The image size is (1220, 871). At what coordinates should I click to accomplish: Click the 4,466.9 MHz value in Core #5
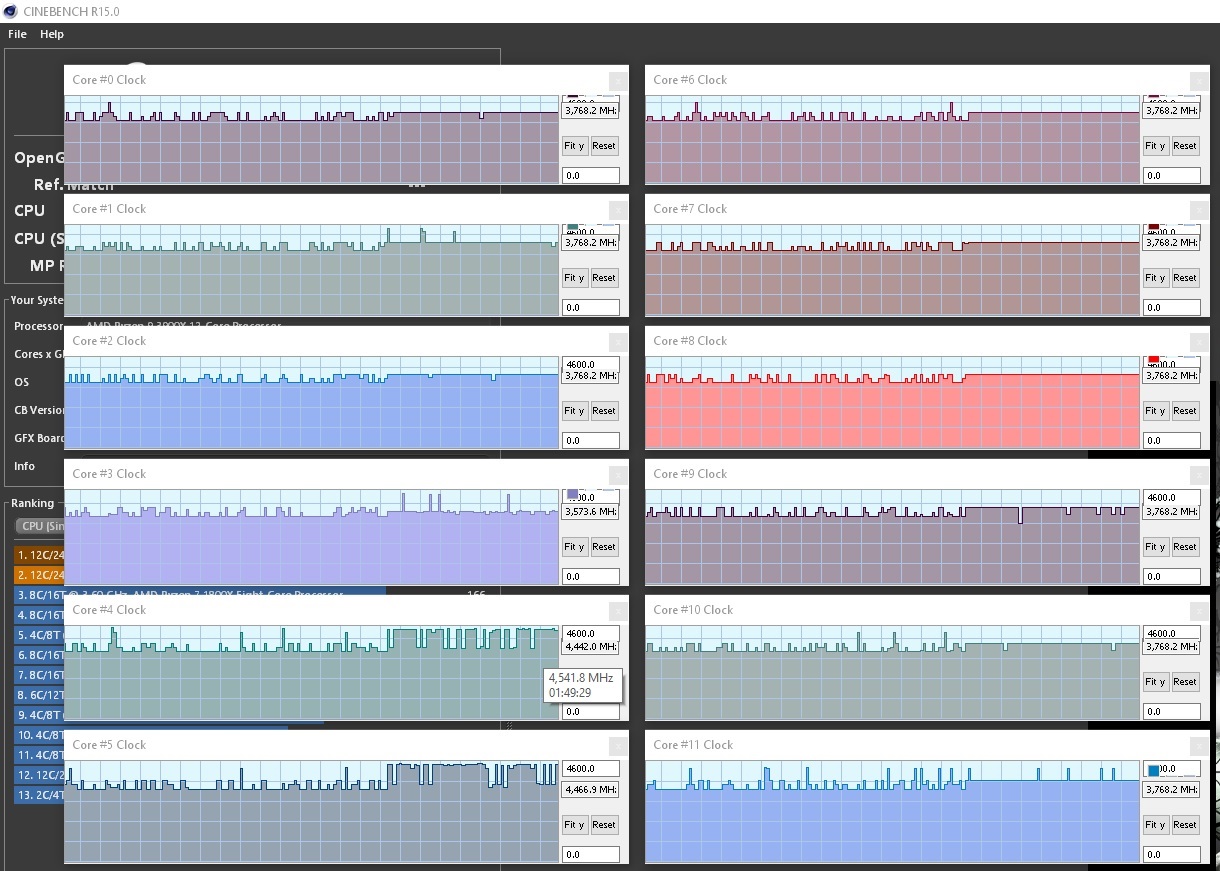pyautogui.click(x=590, y=789)
